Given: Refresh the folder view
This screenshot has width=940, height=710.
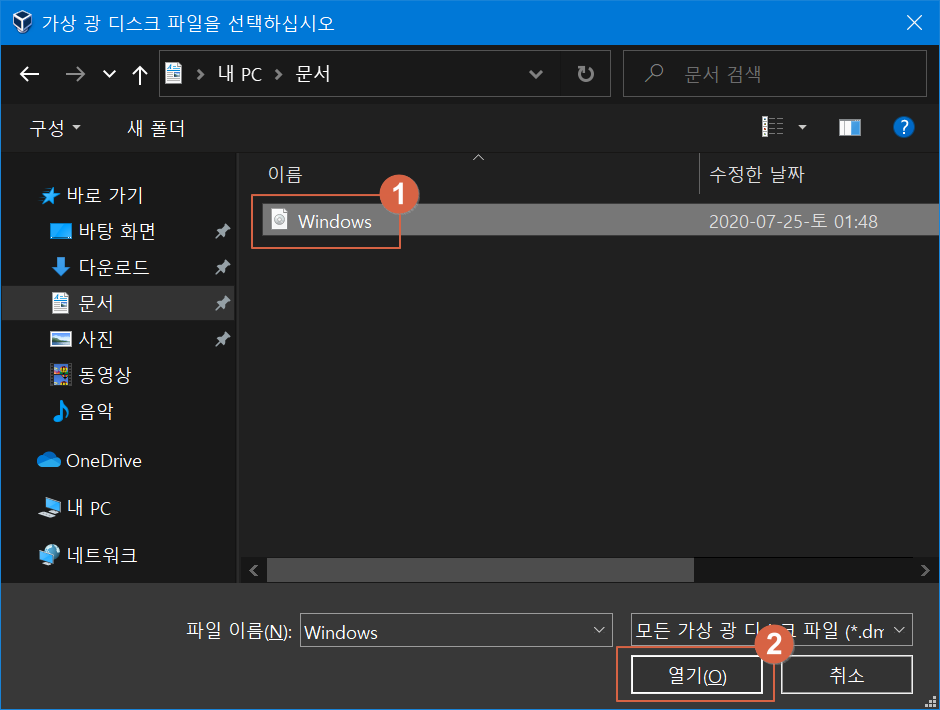Looking at the screenshot, I should pos(586,74).
